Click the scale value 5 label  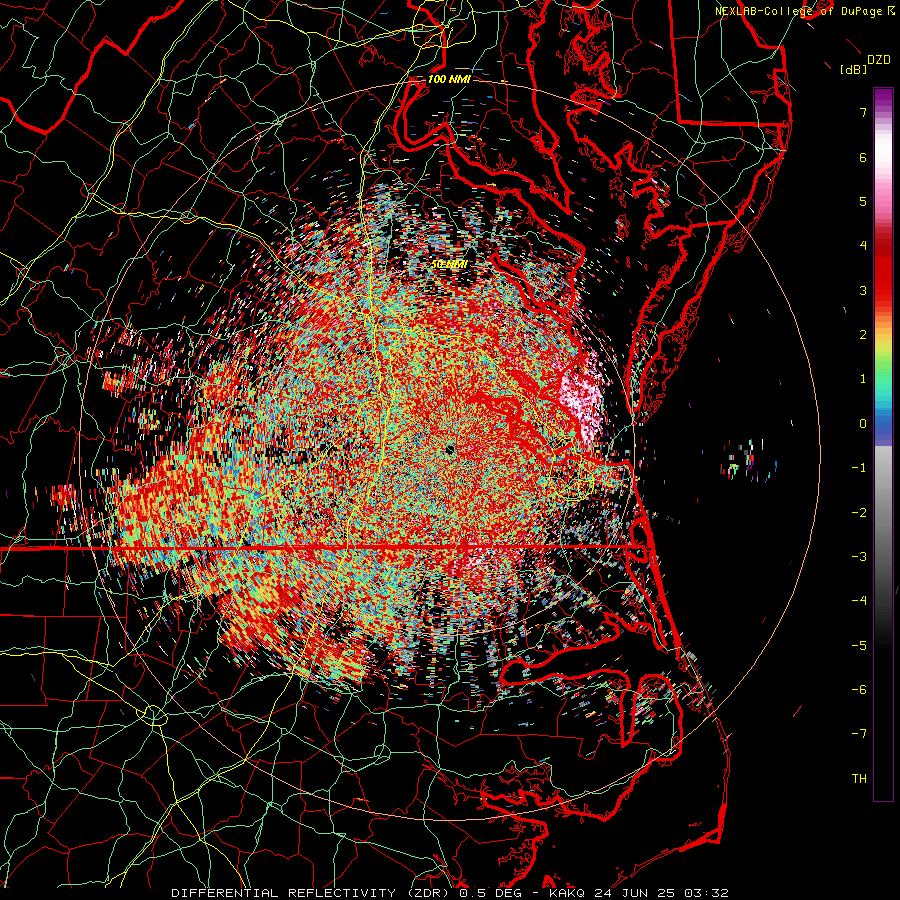click(863, 201)
